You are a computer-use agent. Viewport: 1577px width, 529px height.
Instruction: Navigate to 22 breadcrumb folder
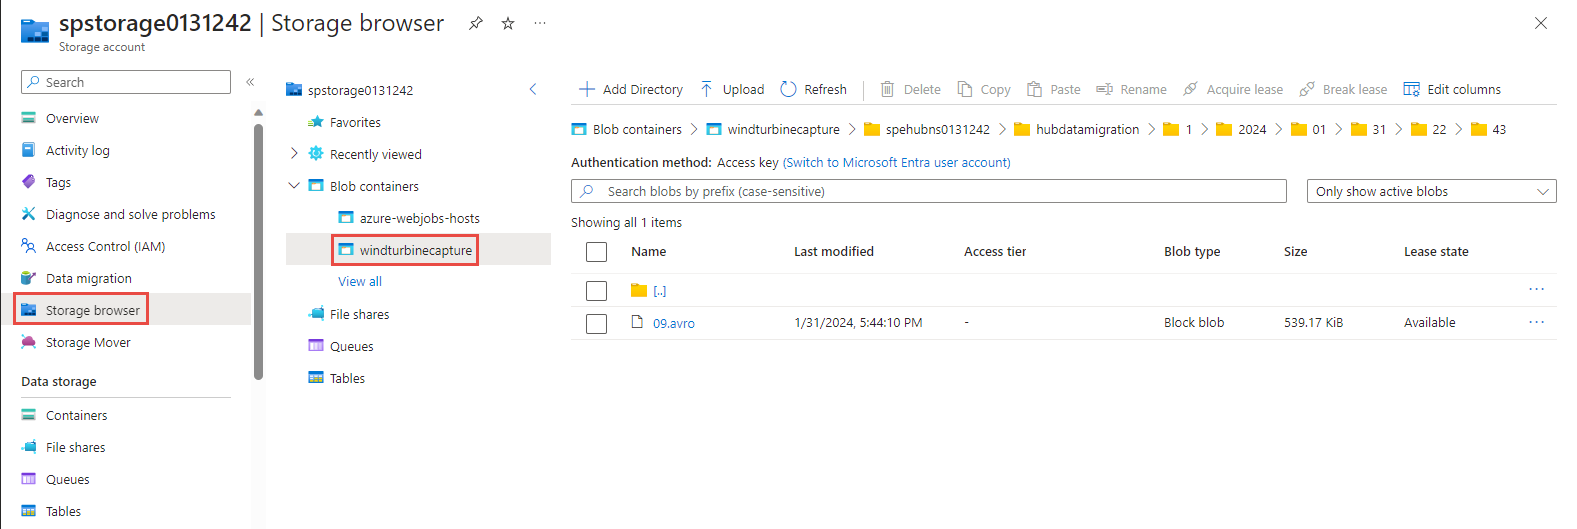tap(1439, 129)
